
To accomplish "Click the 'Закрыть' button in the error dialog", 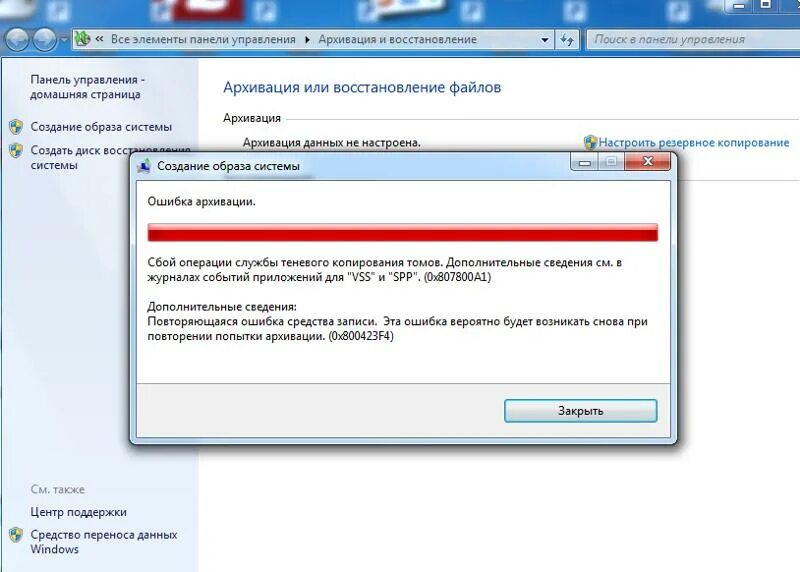I will [x=581, y=411].
